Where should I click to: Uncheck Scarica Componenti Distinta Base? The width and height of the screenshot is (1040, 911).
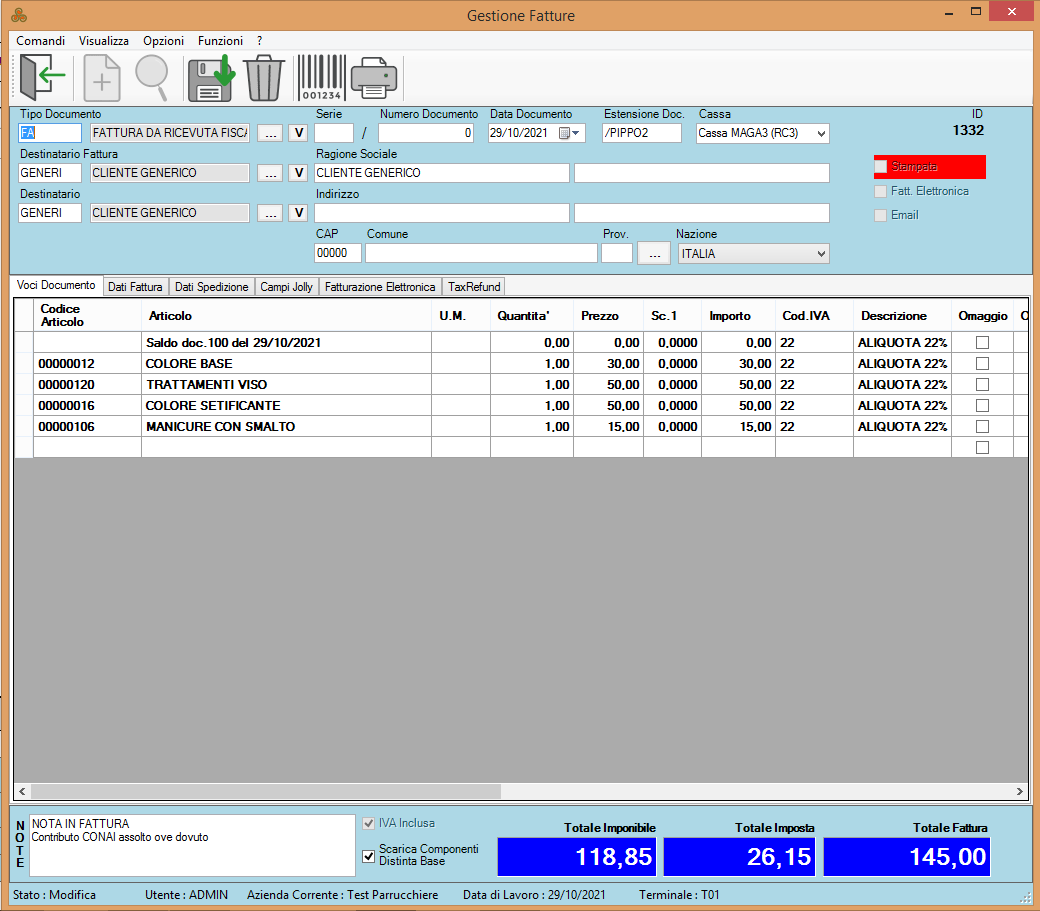[x=369, y=855]
